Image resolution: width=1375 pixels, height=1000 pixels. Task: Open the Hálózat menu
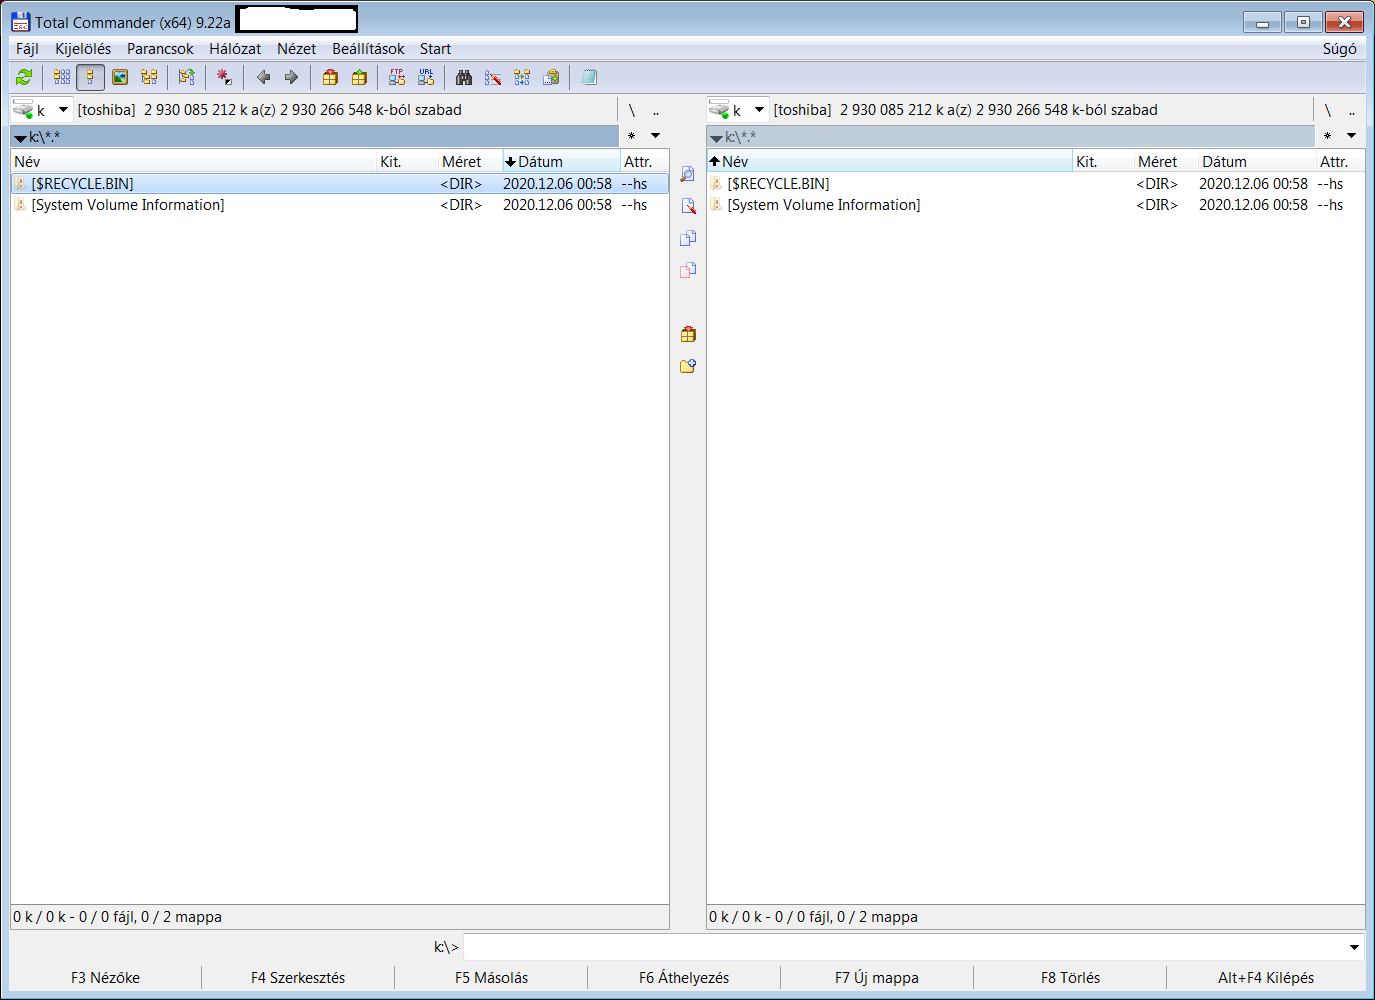pos(235,49)
